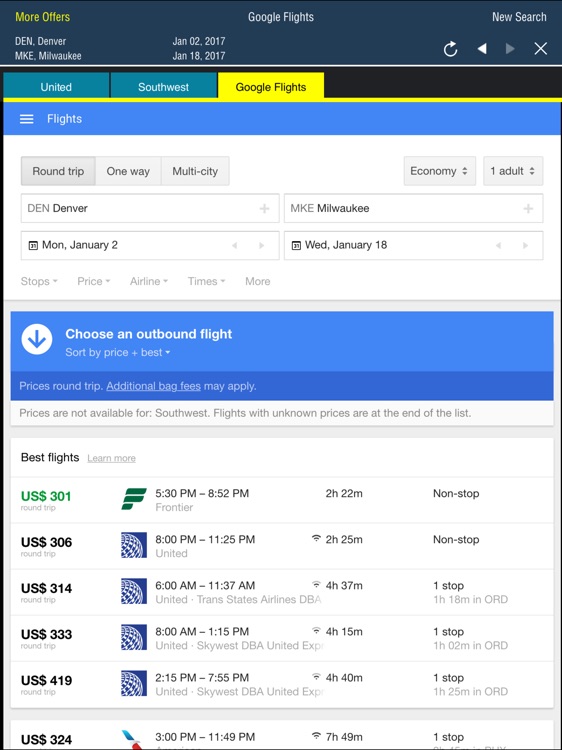This screenshot has width=562, height=750.
Task: Click the Frontier airline logo
Action: [x=133, y=499]
